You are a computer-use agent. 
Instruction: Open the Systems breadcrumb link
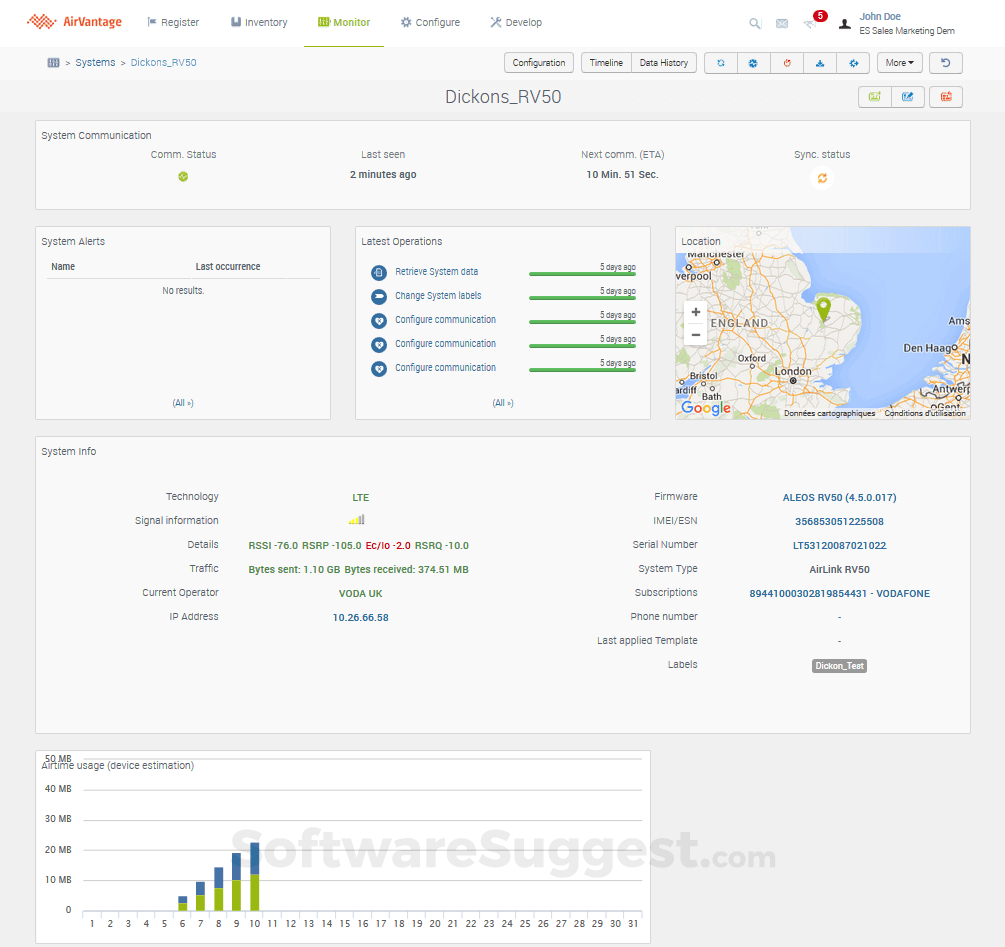click(x=95, y=63)
